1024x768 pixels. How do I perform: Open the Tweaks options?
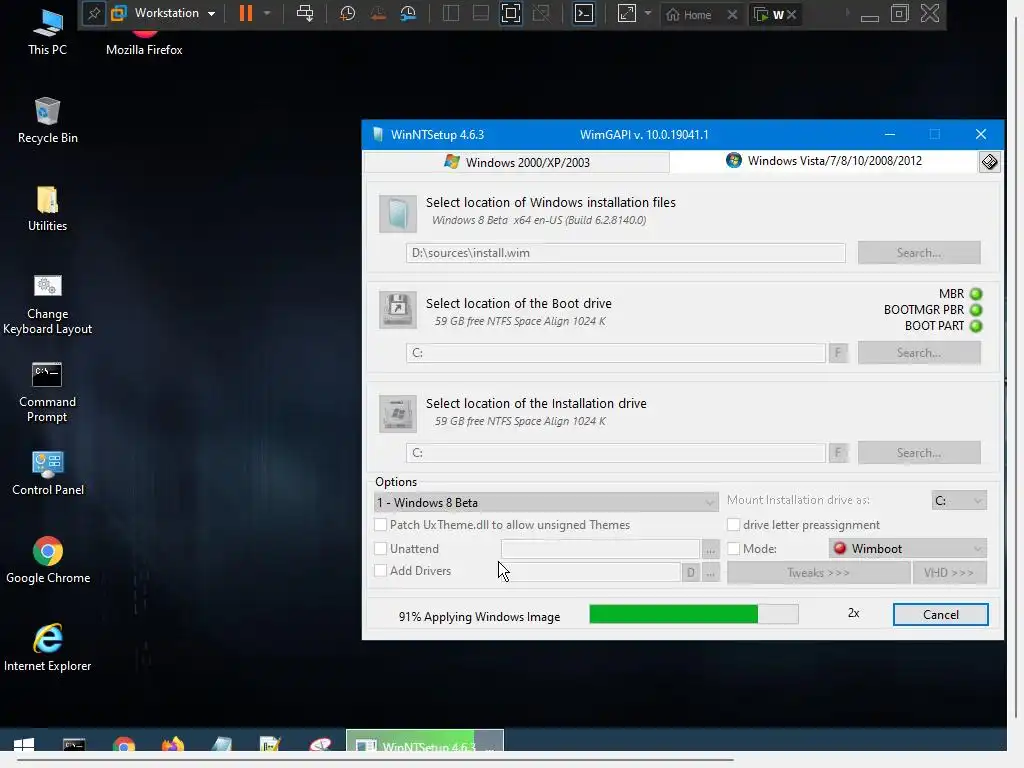click(x=818, y=573)
